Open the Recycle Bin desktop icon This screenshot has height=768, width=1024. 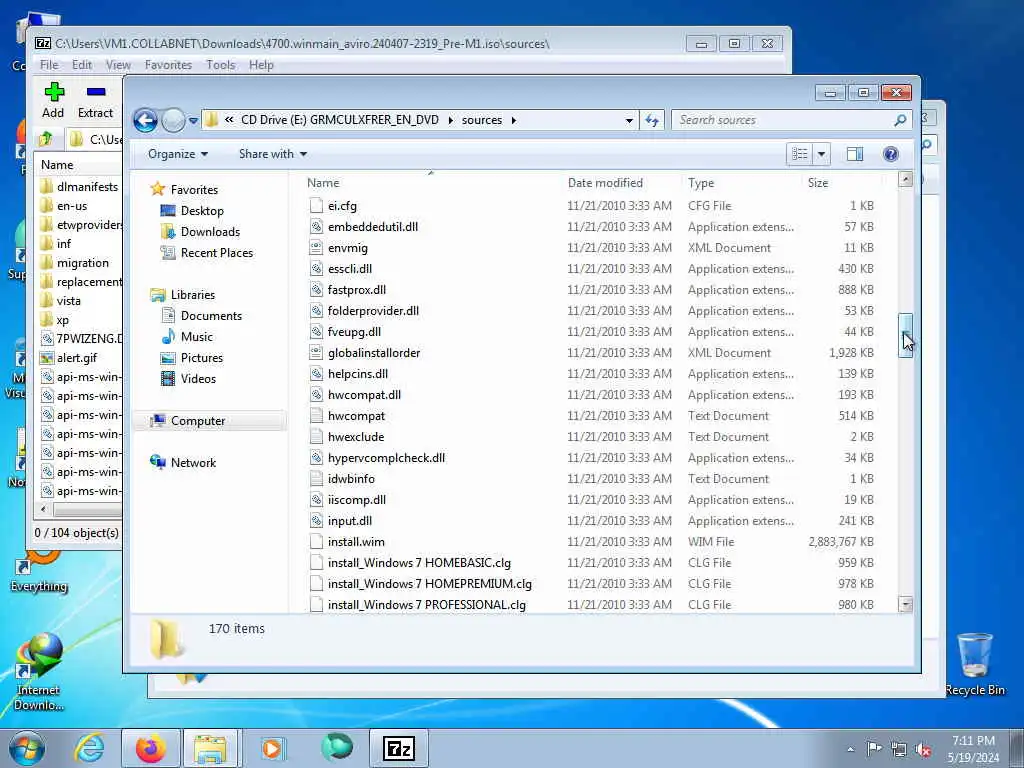[974, 665]
